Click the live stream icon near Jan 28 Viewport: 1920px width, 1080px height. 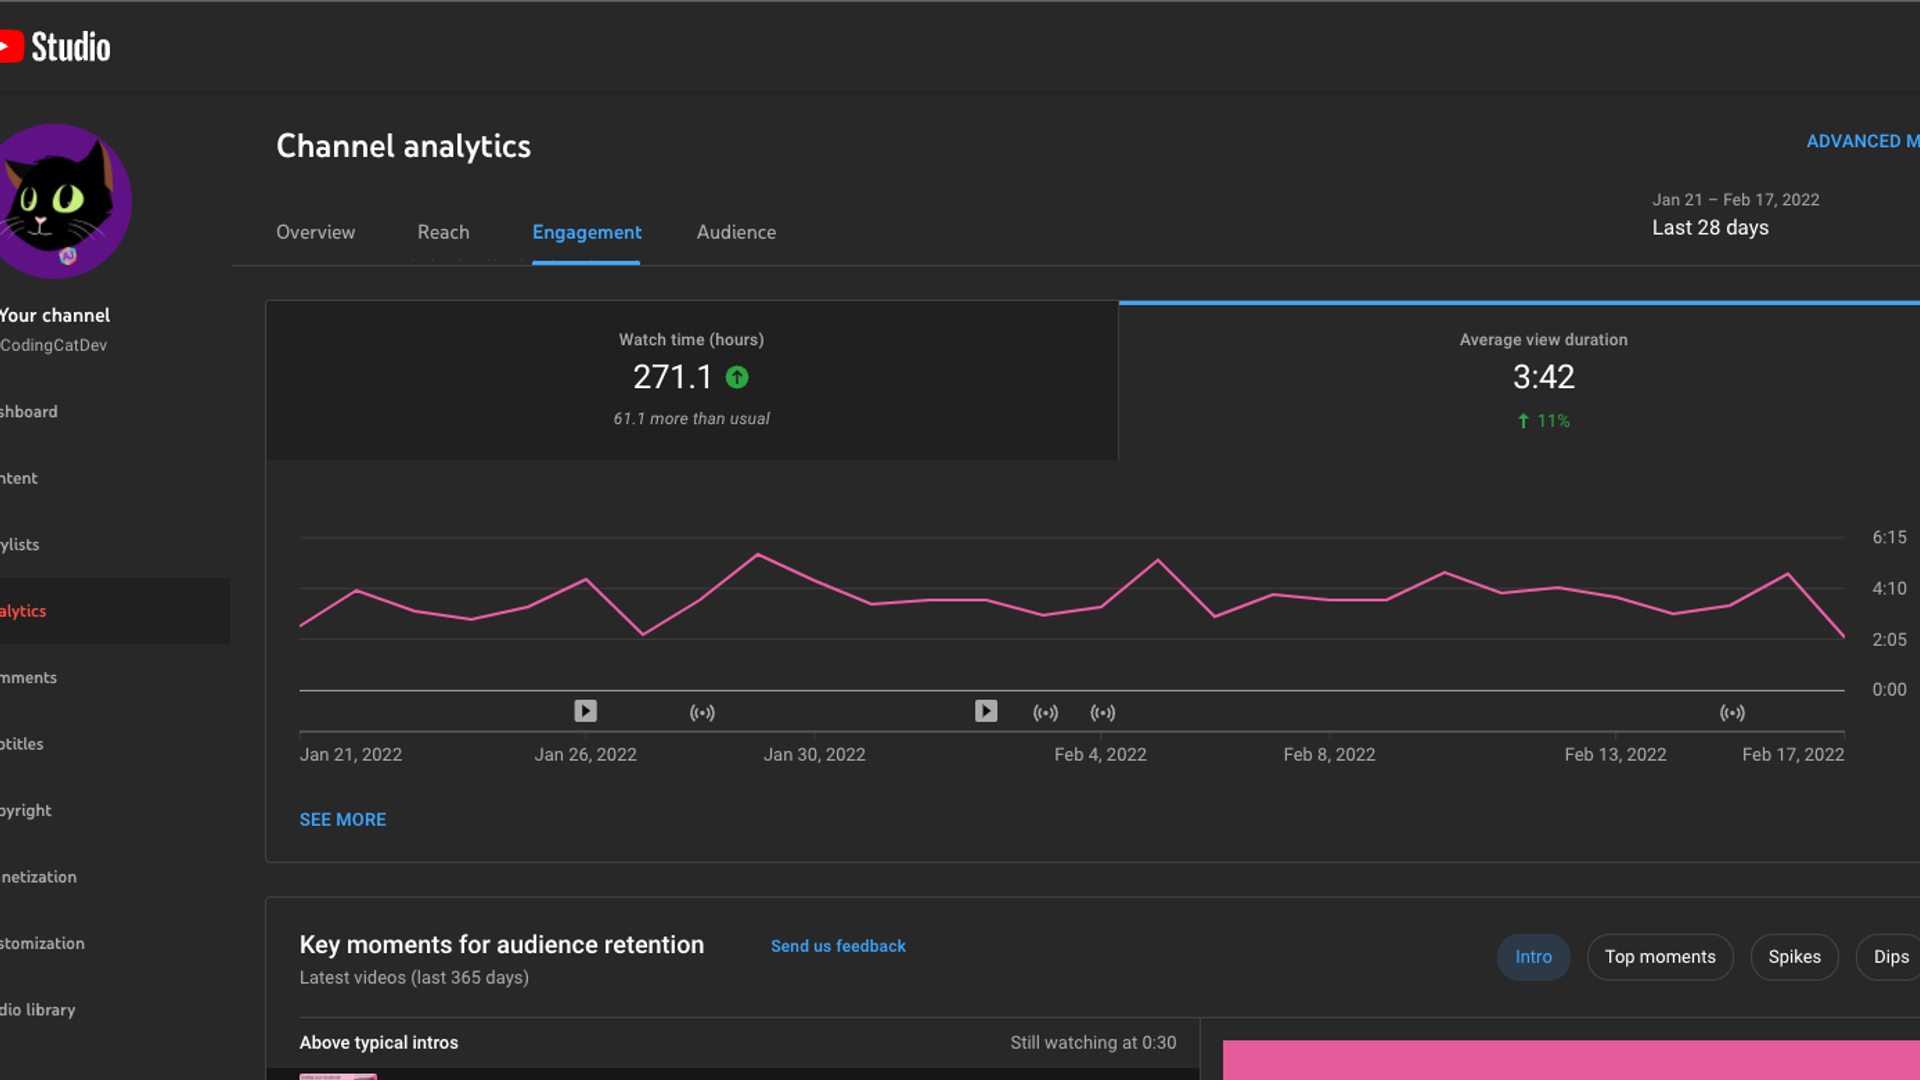tap(702, 713)
